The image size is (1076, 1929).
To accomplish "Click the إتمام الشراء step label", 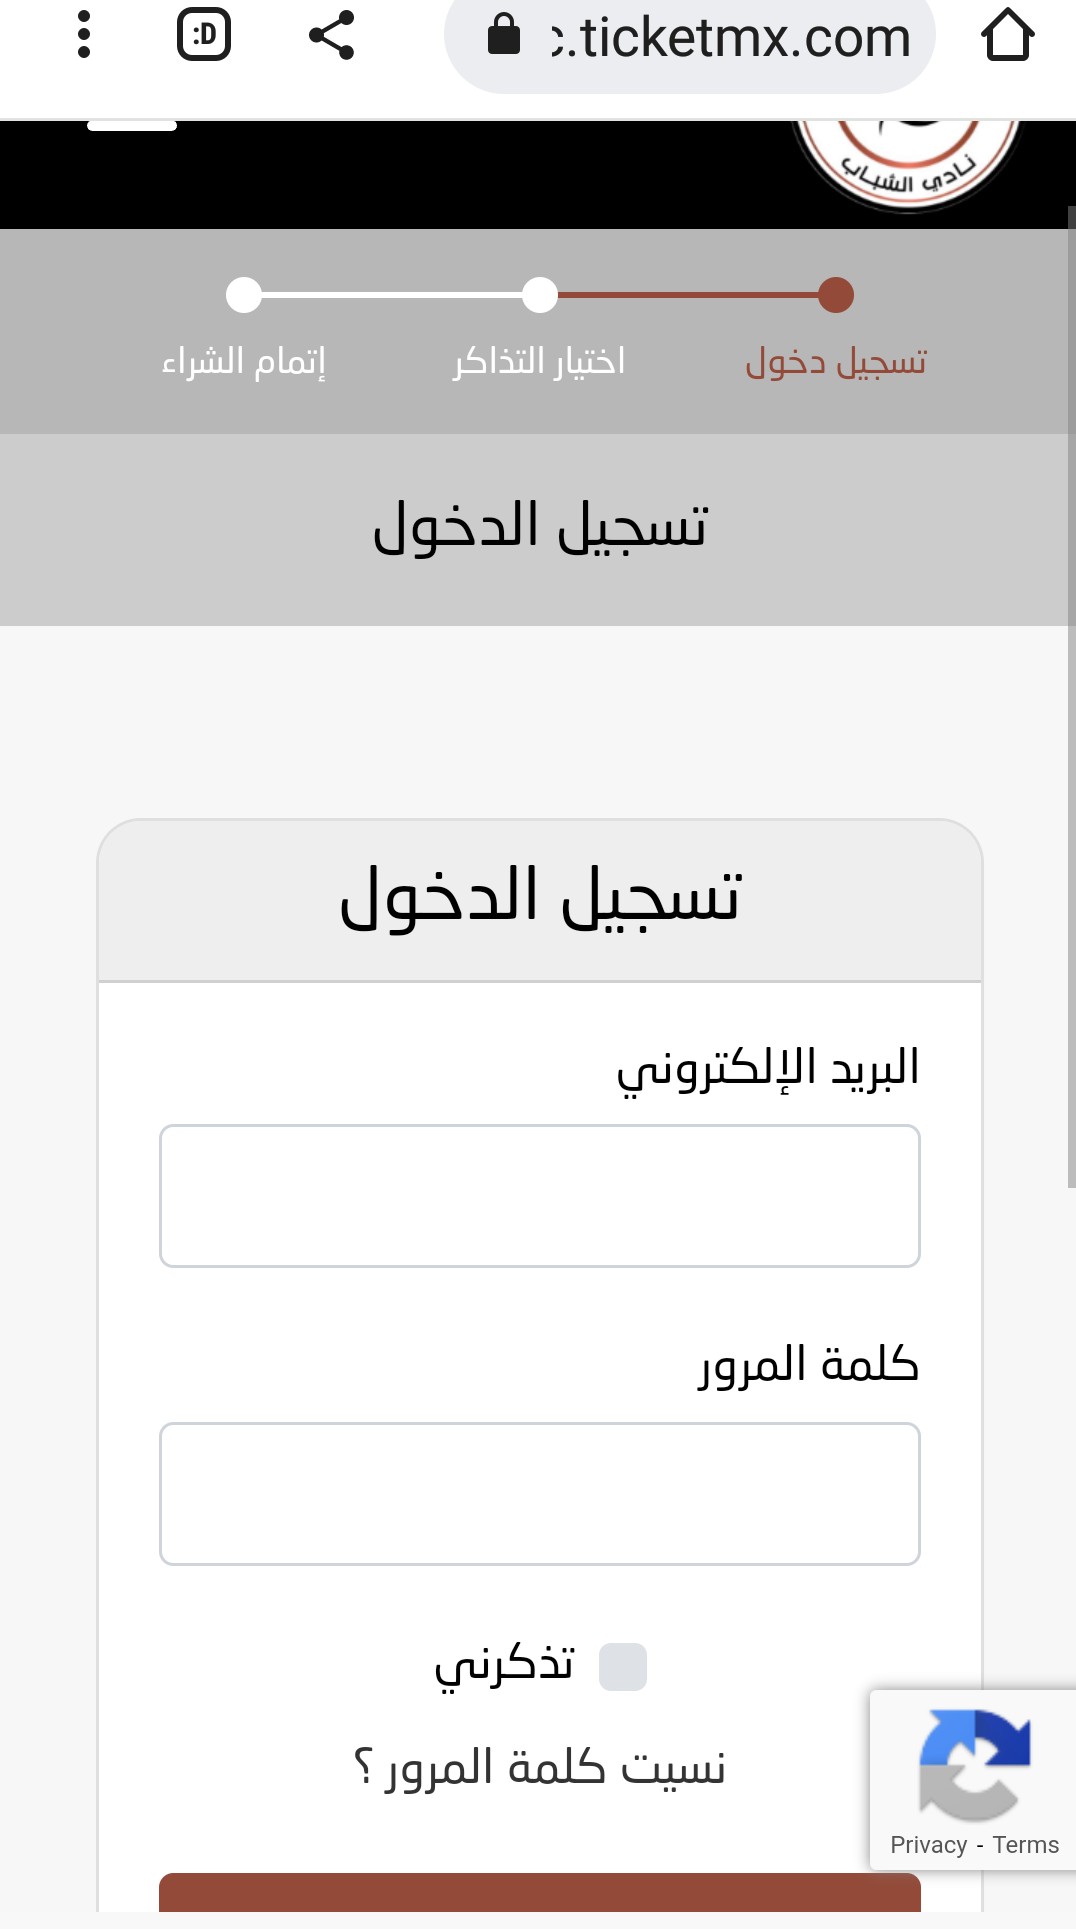I will pos(244,361).
